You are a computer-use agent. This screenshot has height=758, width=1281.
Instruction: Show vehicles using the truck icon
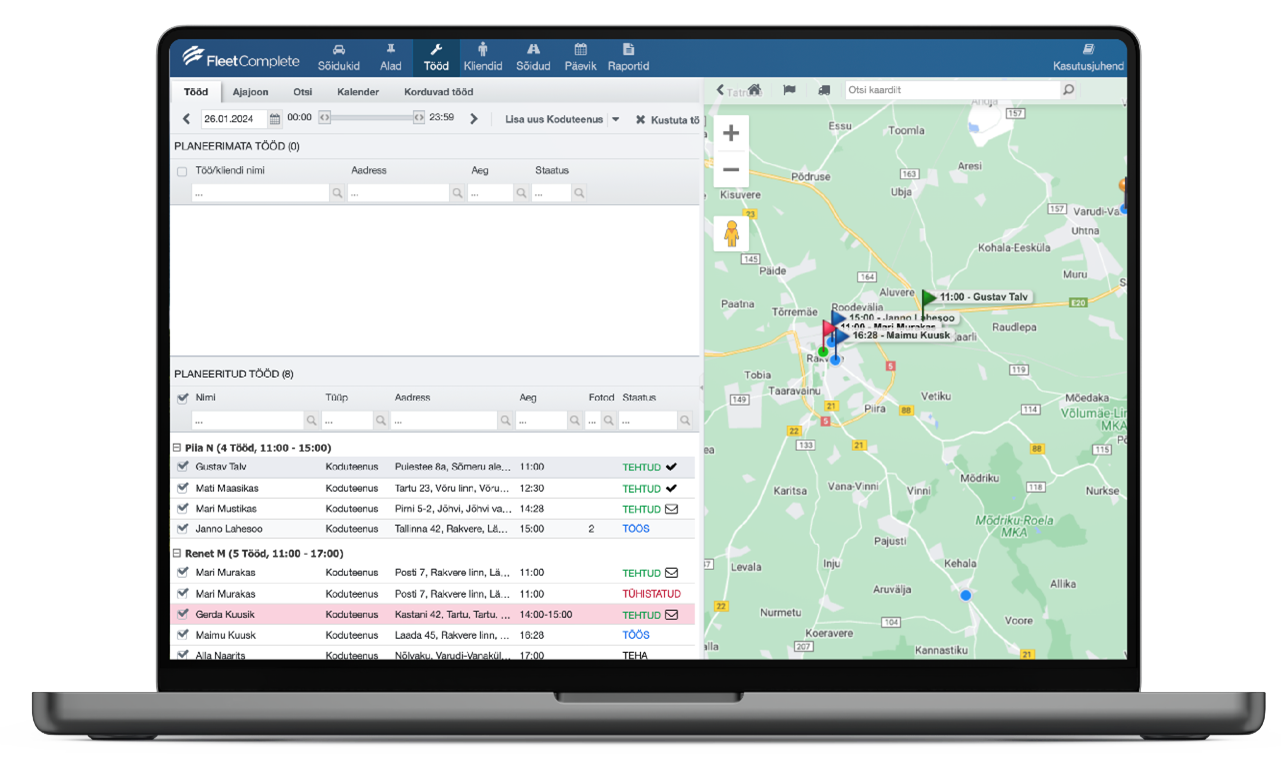point(824,90)
